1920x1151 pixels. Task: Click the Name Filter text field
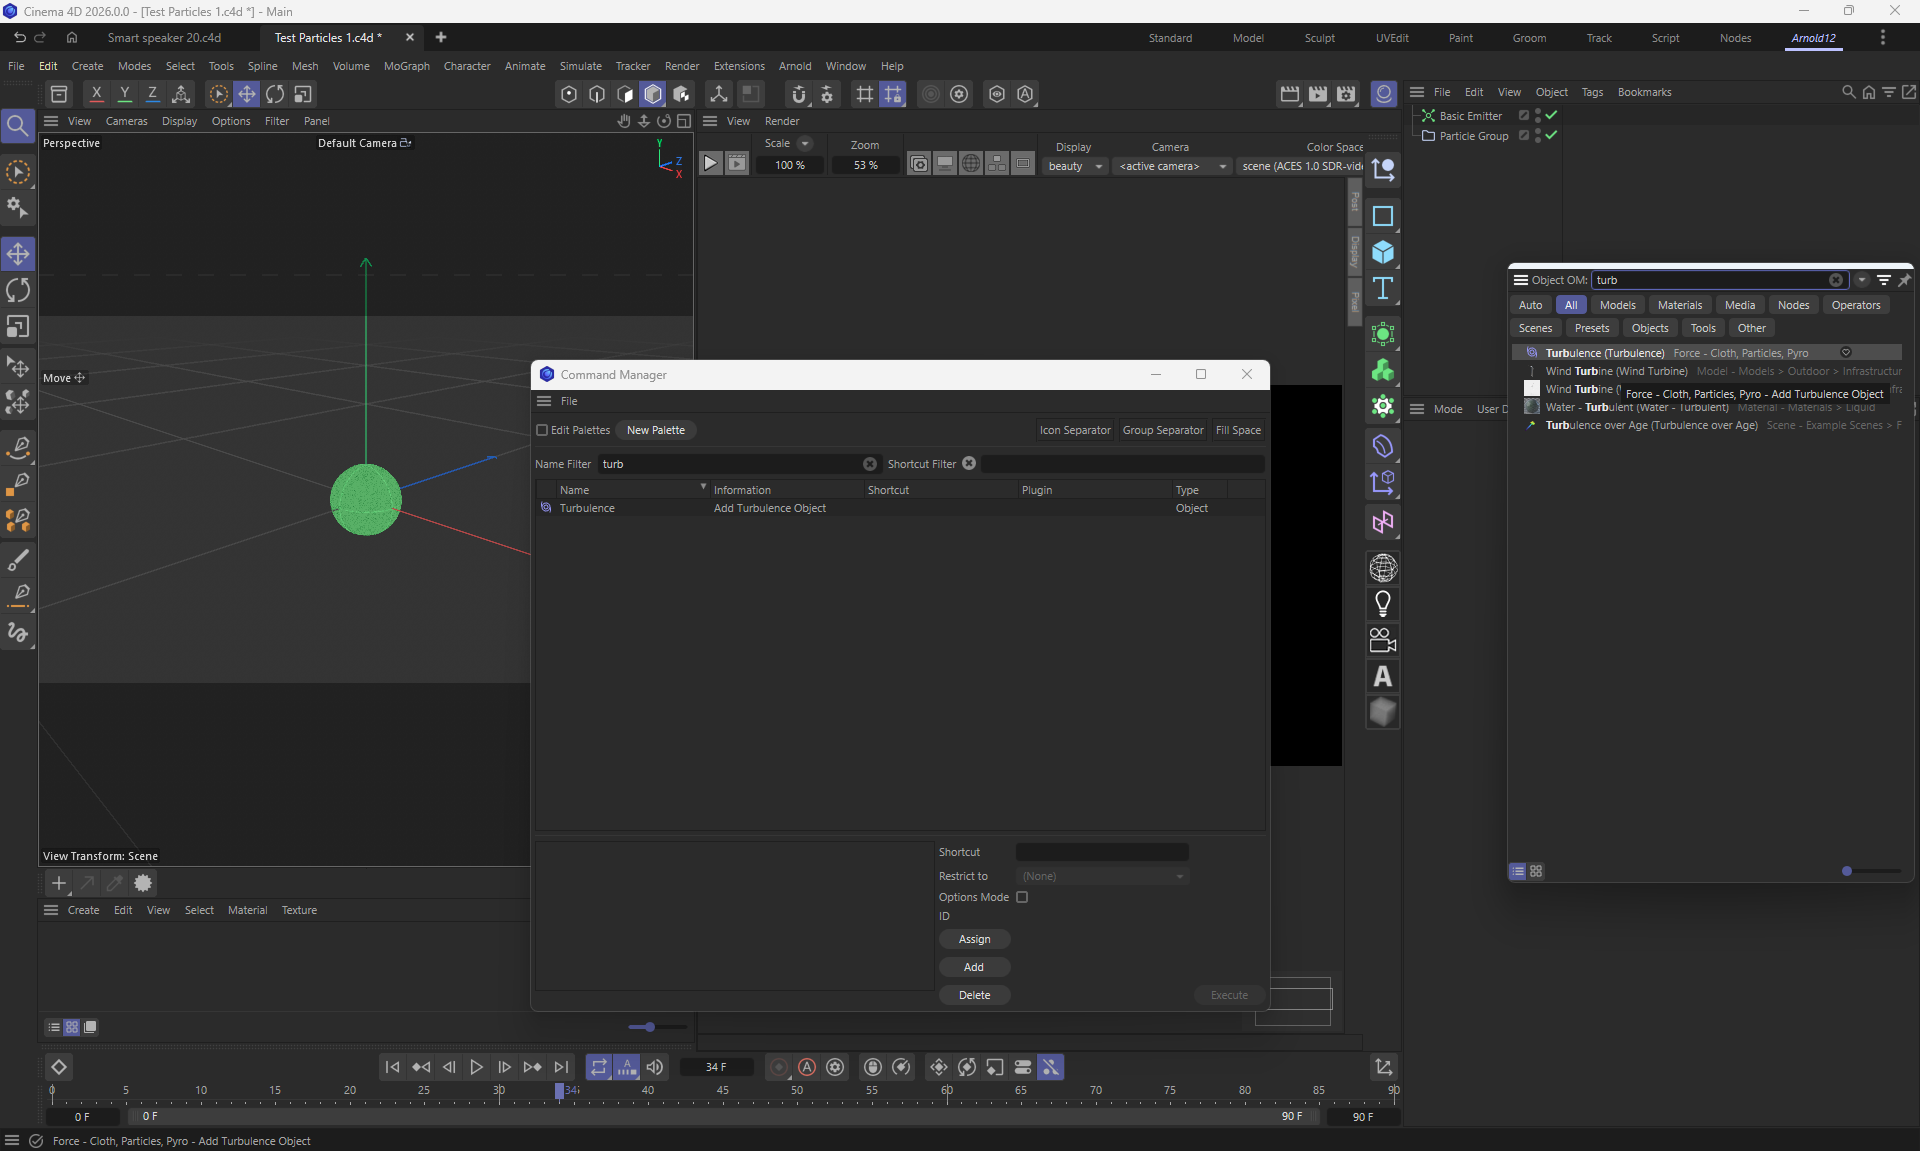pos(730,464)
